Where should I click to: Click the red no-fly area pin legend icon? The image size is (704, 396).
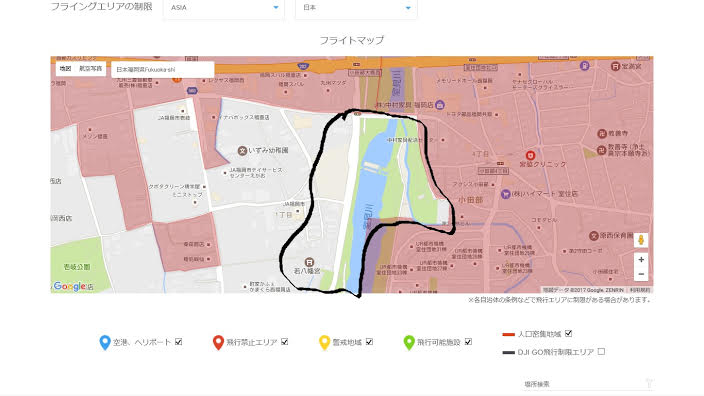[x=218, y=343]
